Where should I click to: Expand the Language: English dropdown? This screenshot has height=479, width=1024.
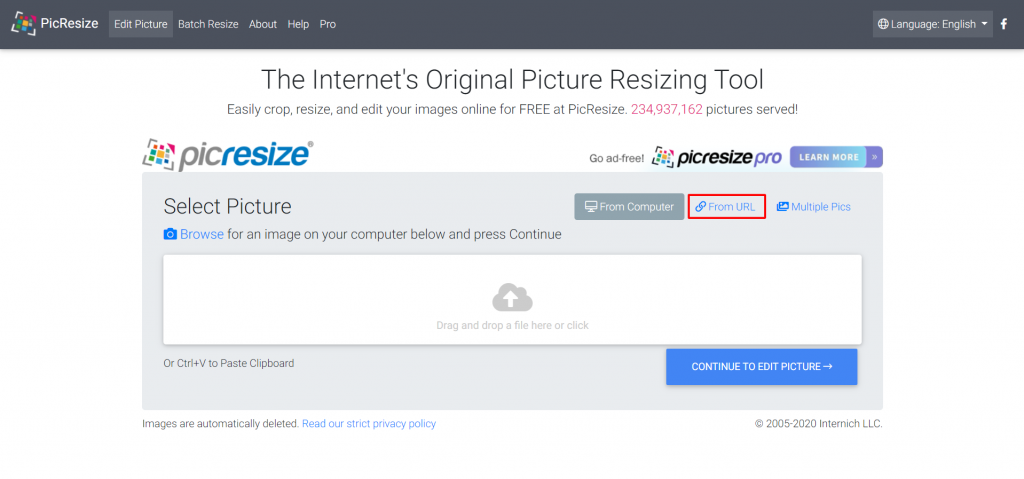pos(933,24)
